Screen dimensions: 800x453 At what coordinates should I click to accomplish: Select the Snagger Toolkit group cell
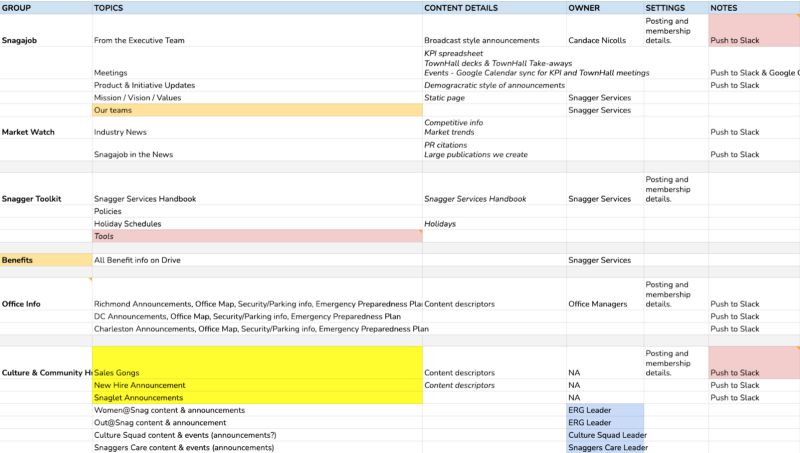pyautogui.click(x=46, y=189)
